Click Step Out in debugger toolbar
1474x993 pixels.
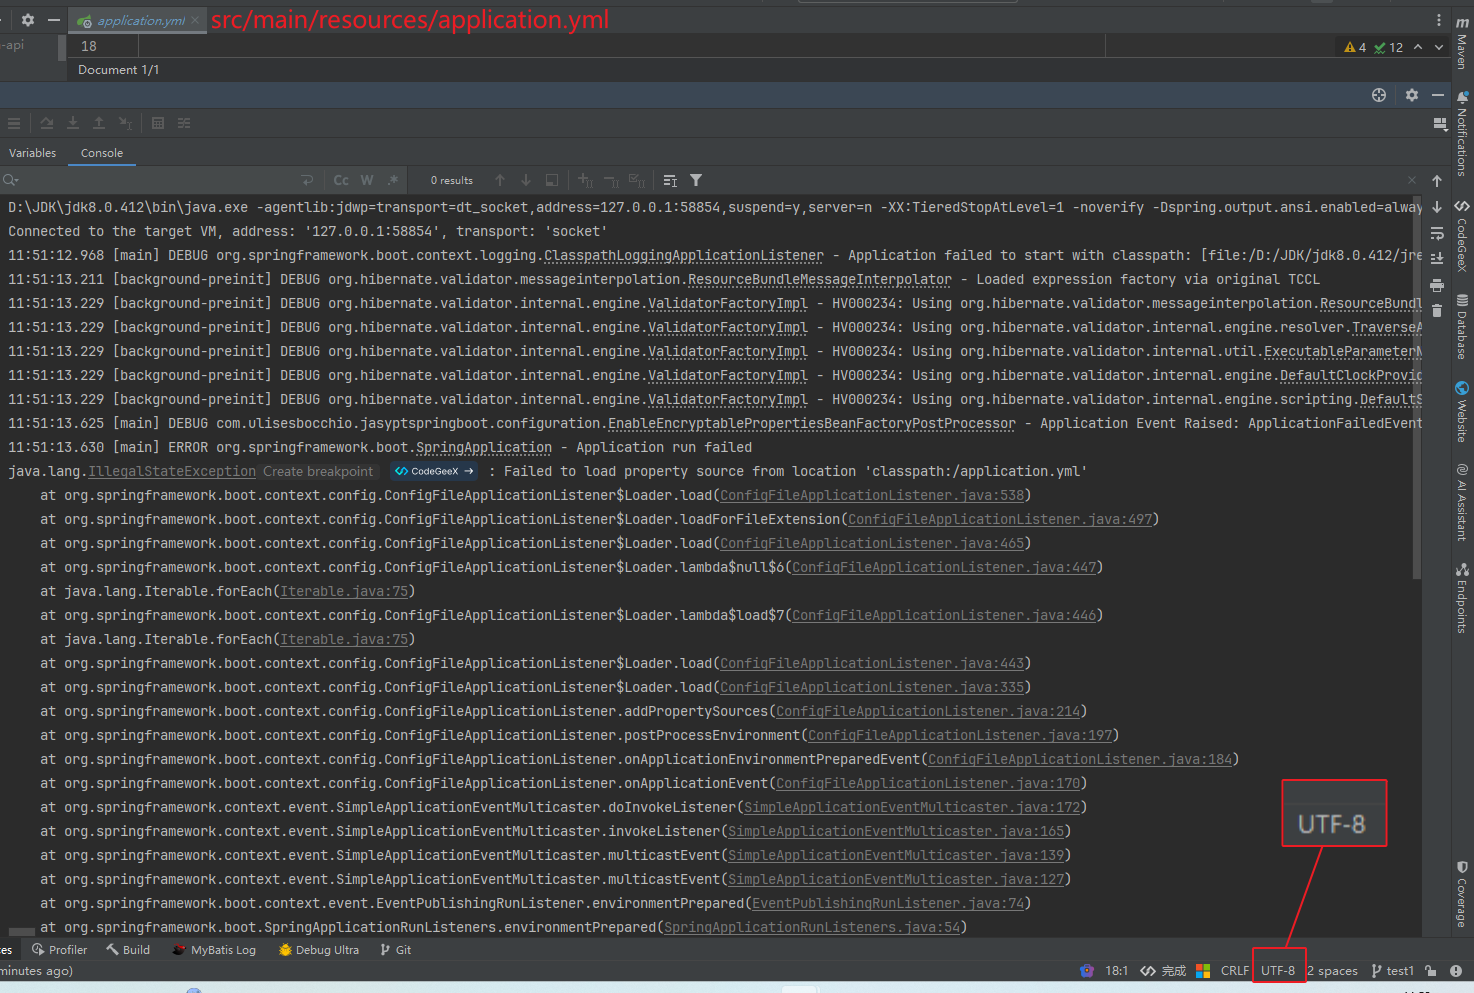[99, 123]
